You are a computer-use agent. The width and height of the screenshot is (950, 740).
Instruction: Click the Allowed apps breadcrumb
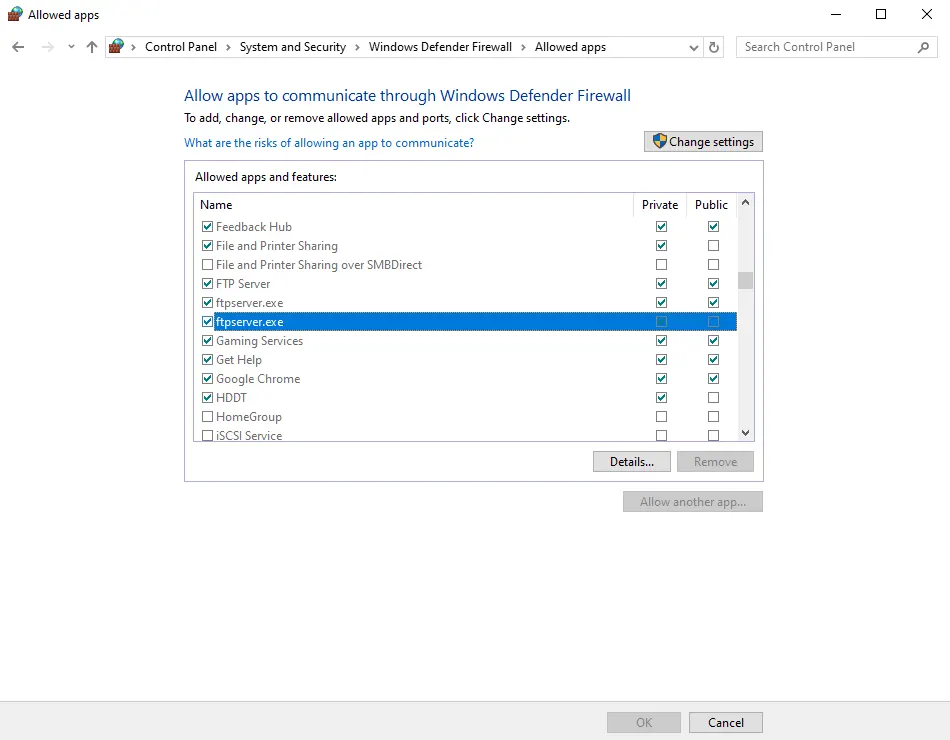pos(570,47)
